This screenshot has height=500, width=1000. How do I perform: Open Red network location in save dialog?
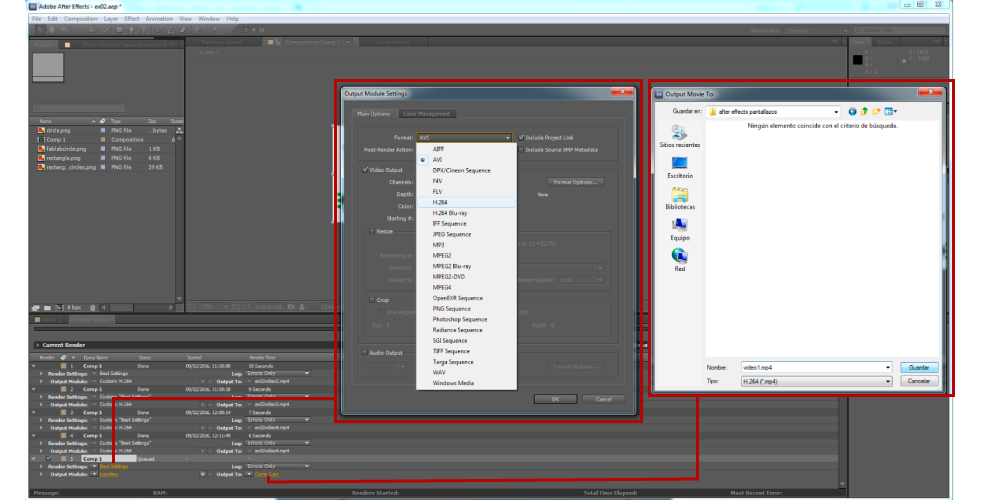click(680, 260)
